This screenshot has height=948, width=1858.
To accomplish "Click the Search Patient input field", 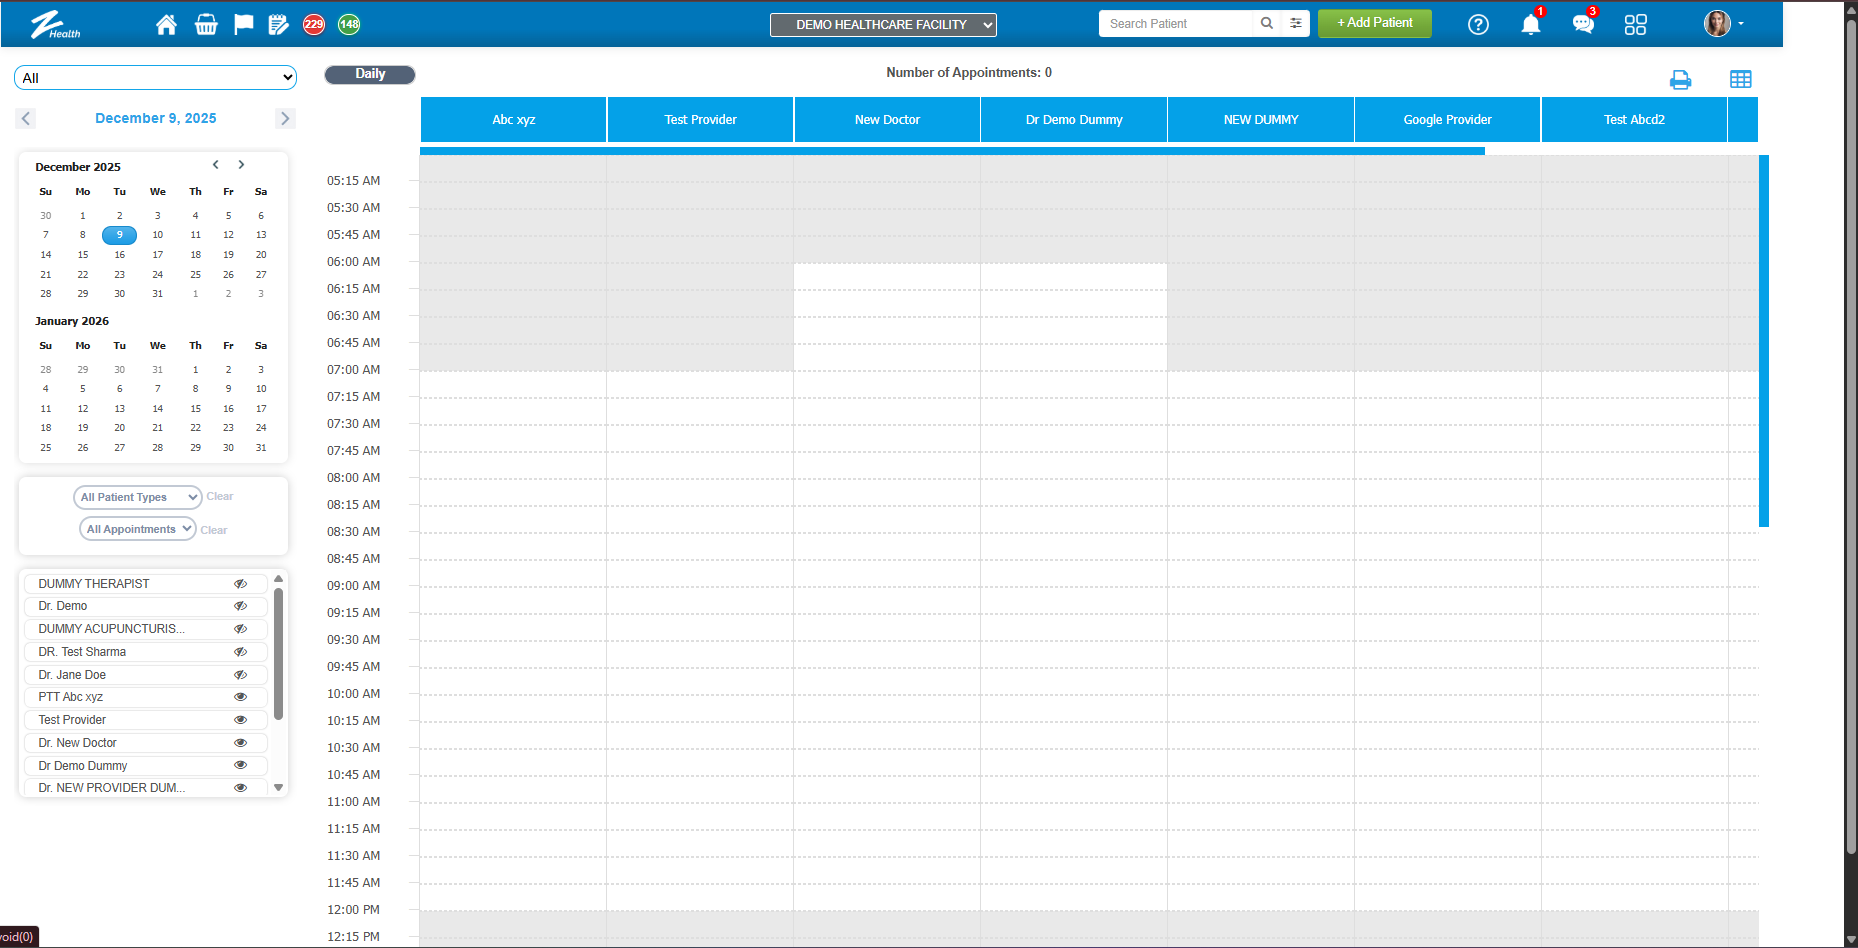I will [x=1175, y=24].
